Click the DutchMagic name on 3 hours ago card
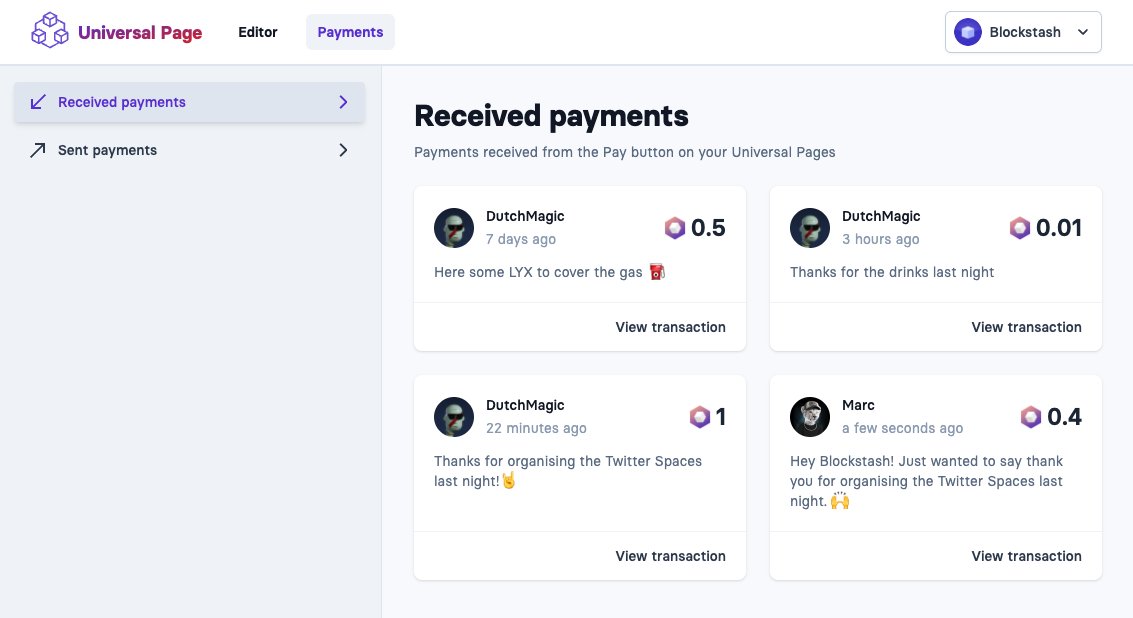The image size is (1133, 618). pos(881,216)
